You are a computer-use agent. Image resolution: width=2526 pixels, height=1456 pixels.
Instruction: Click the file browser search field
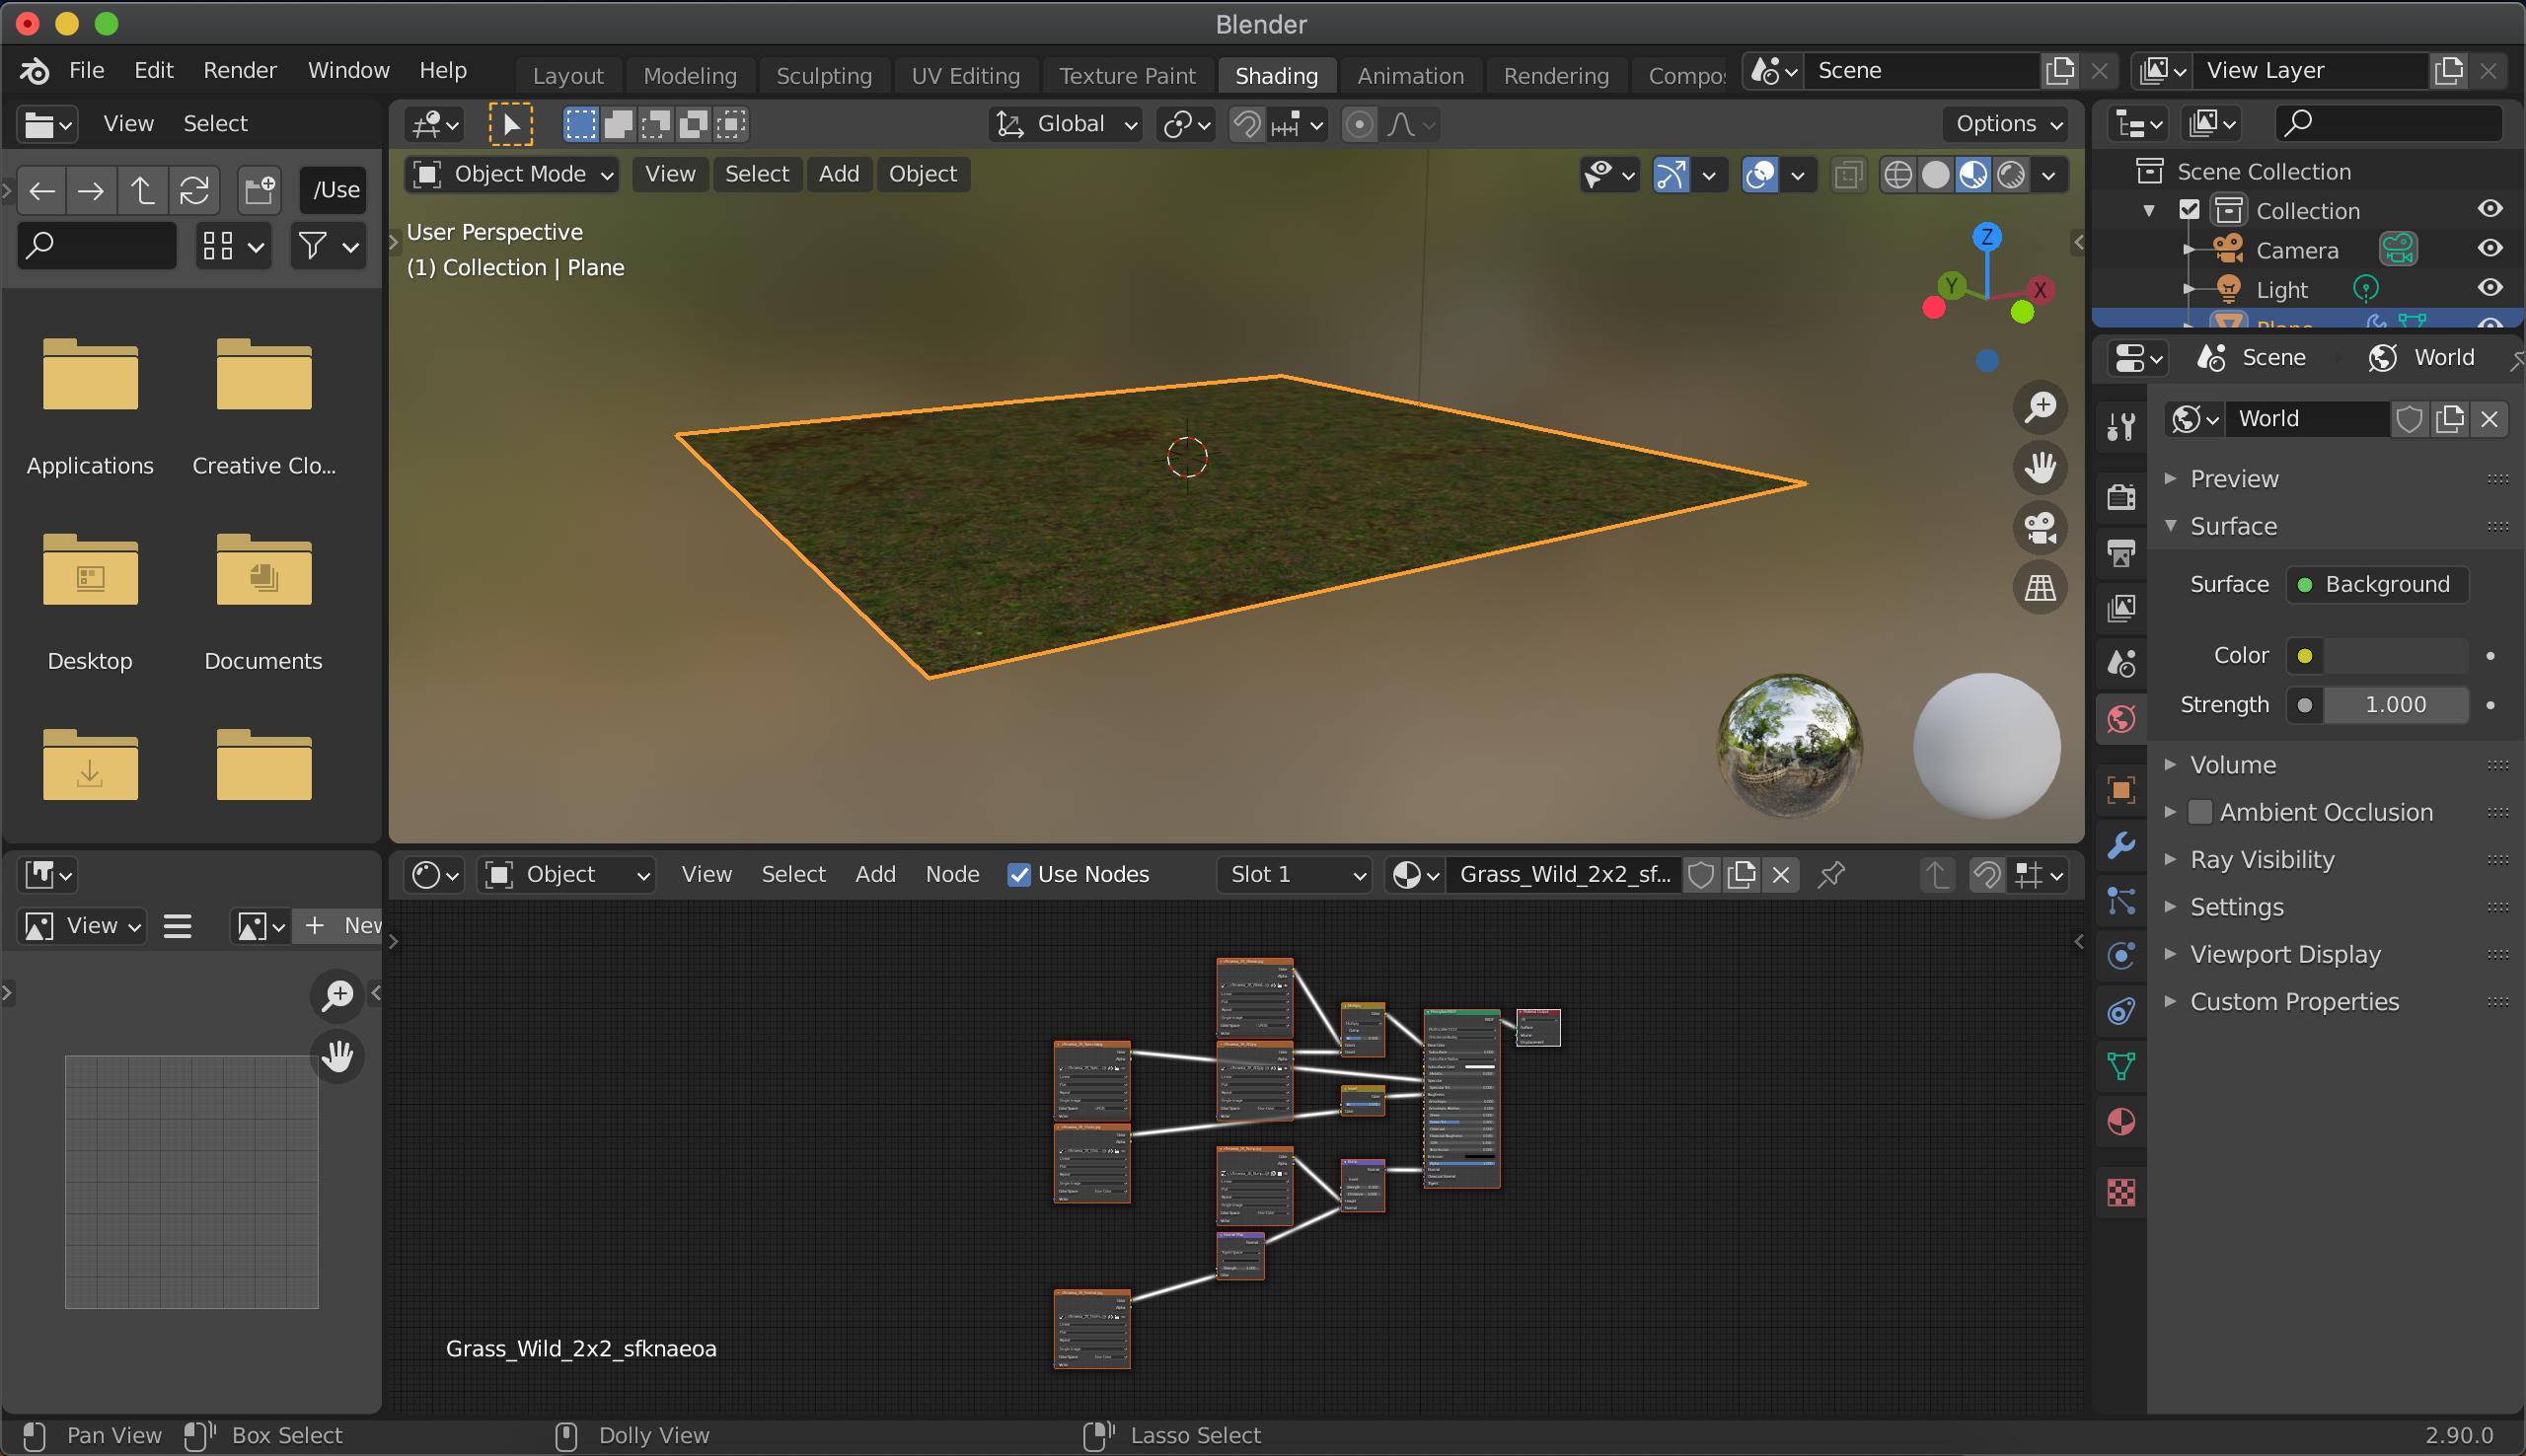[x=97, y=245]
